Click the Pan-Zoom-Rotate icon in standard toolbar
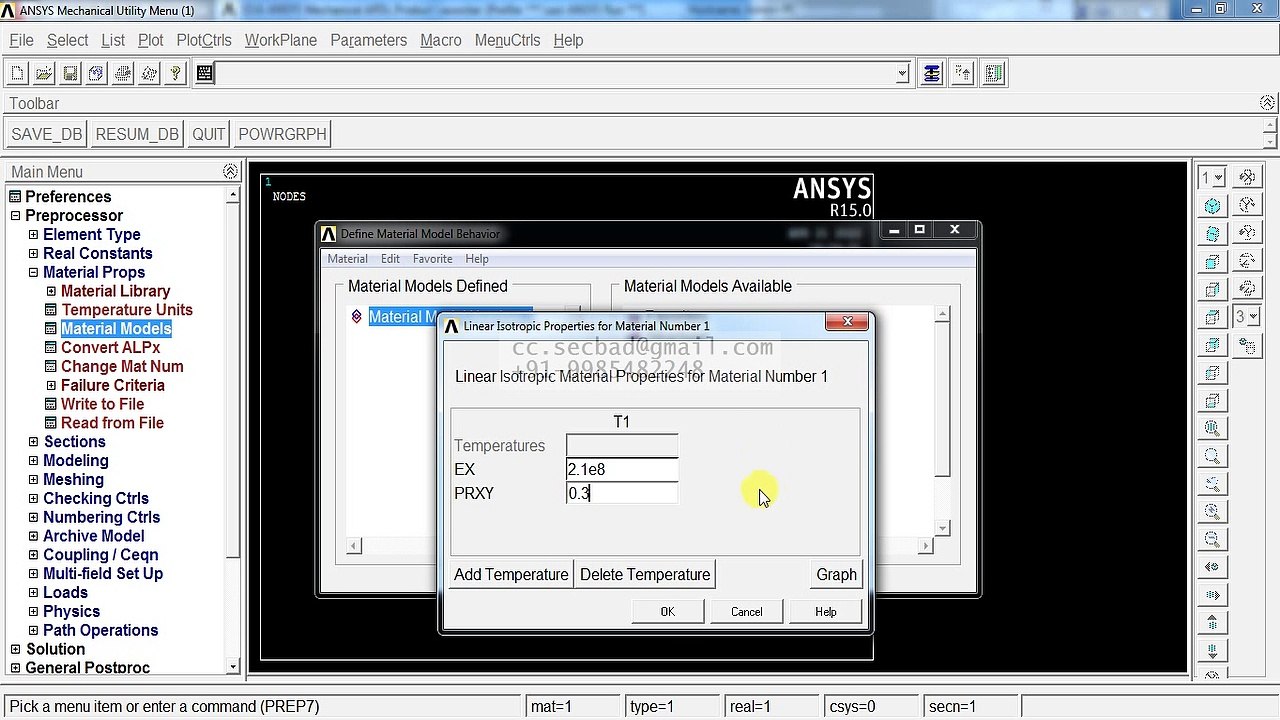 (x=96, y=73)
